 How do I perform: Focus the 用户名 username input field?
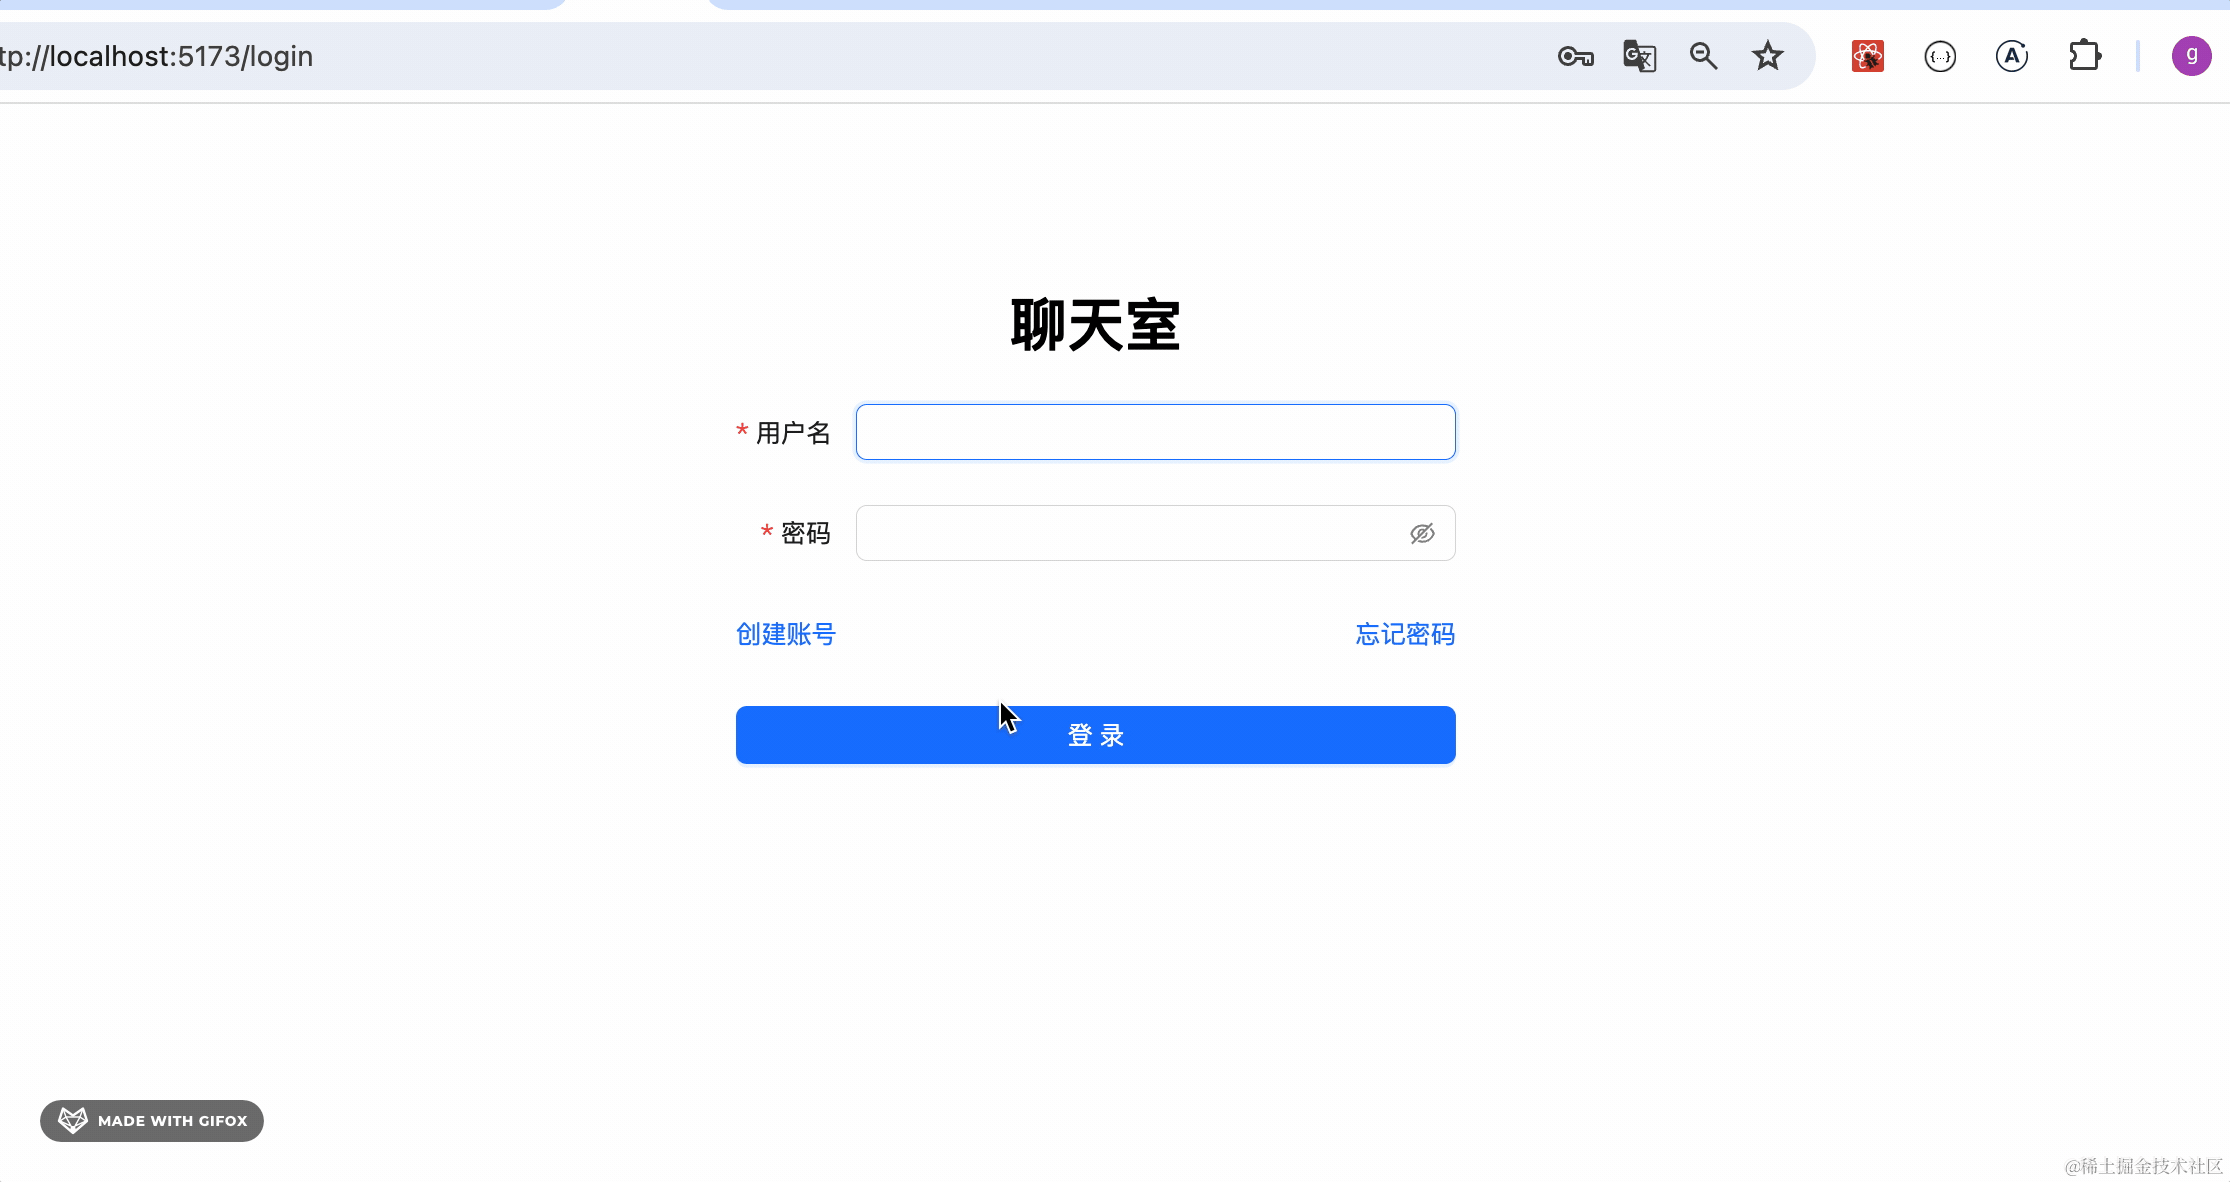pos(1155,433)
